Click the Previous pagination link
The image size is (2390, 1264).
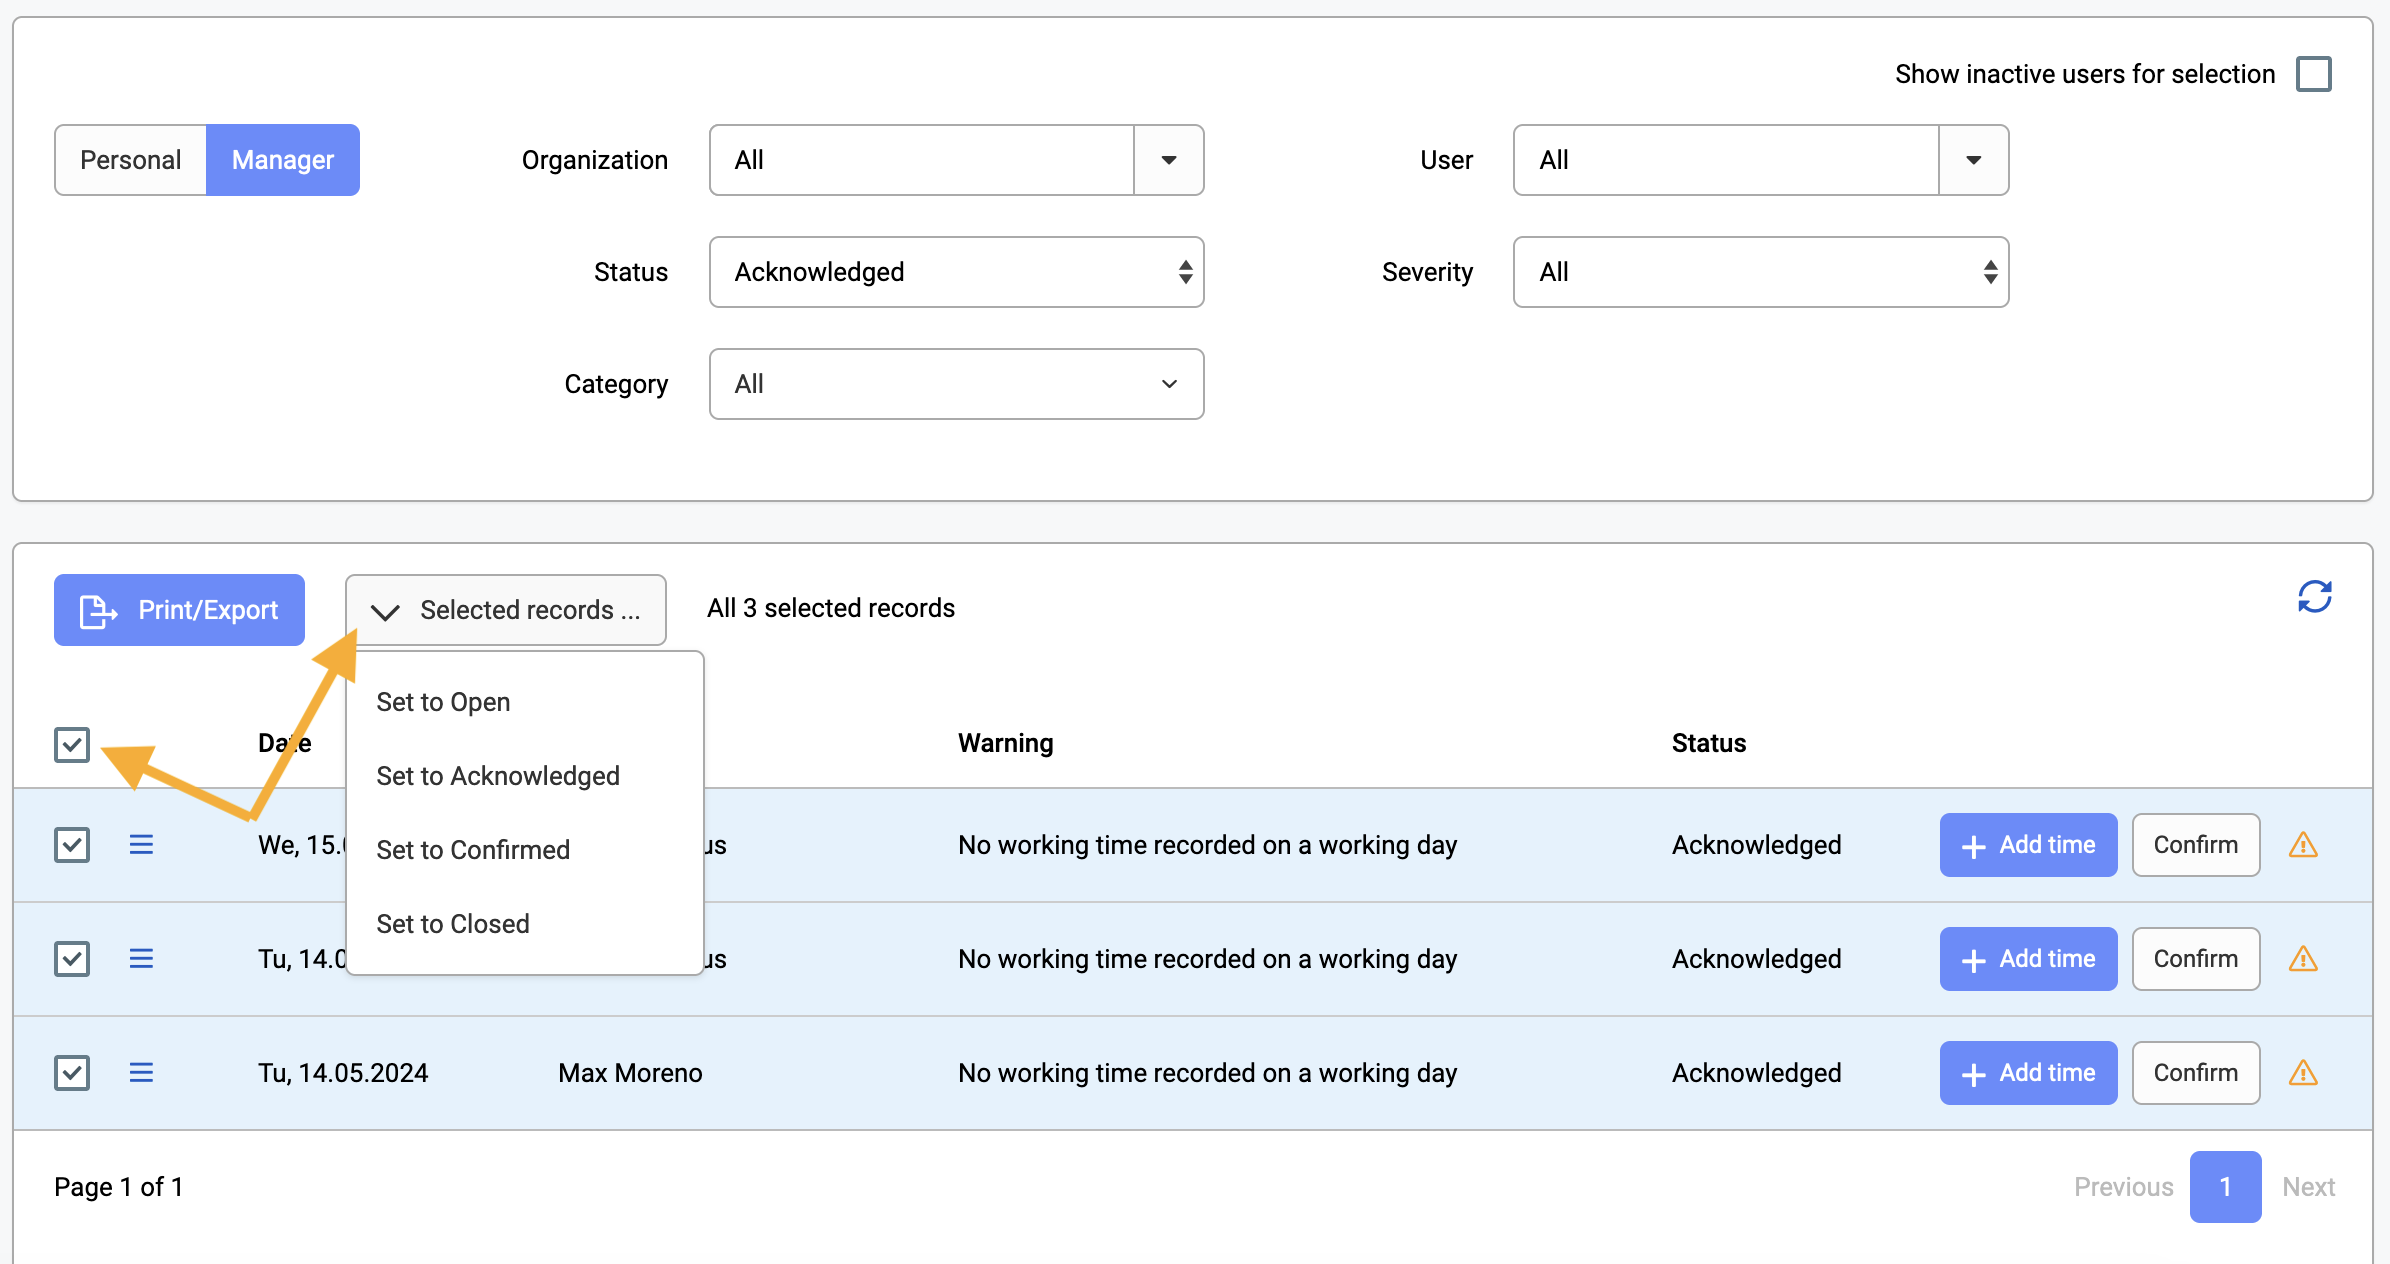tap(2123, 1187)
